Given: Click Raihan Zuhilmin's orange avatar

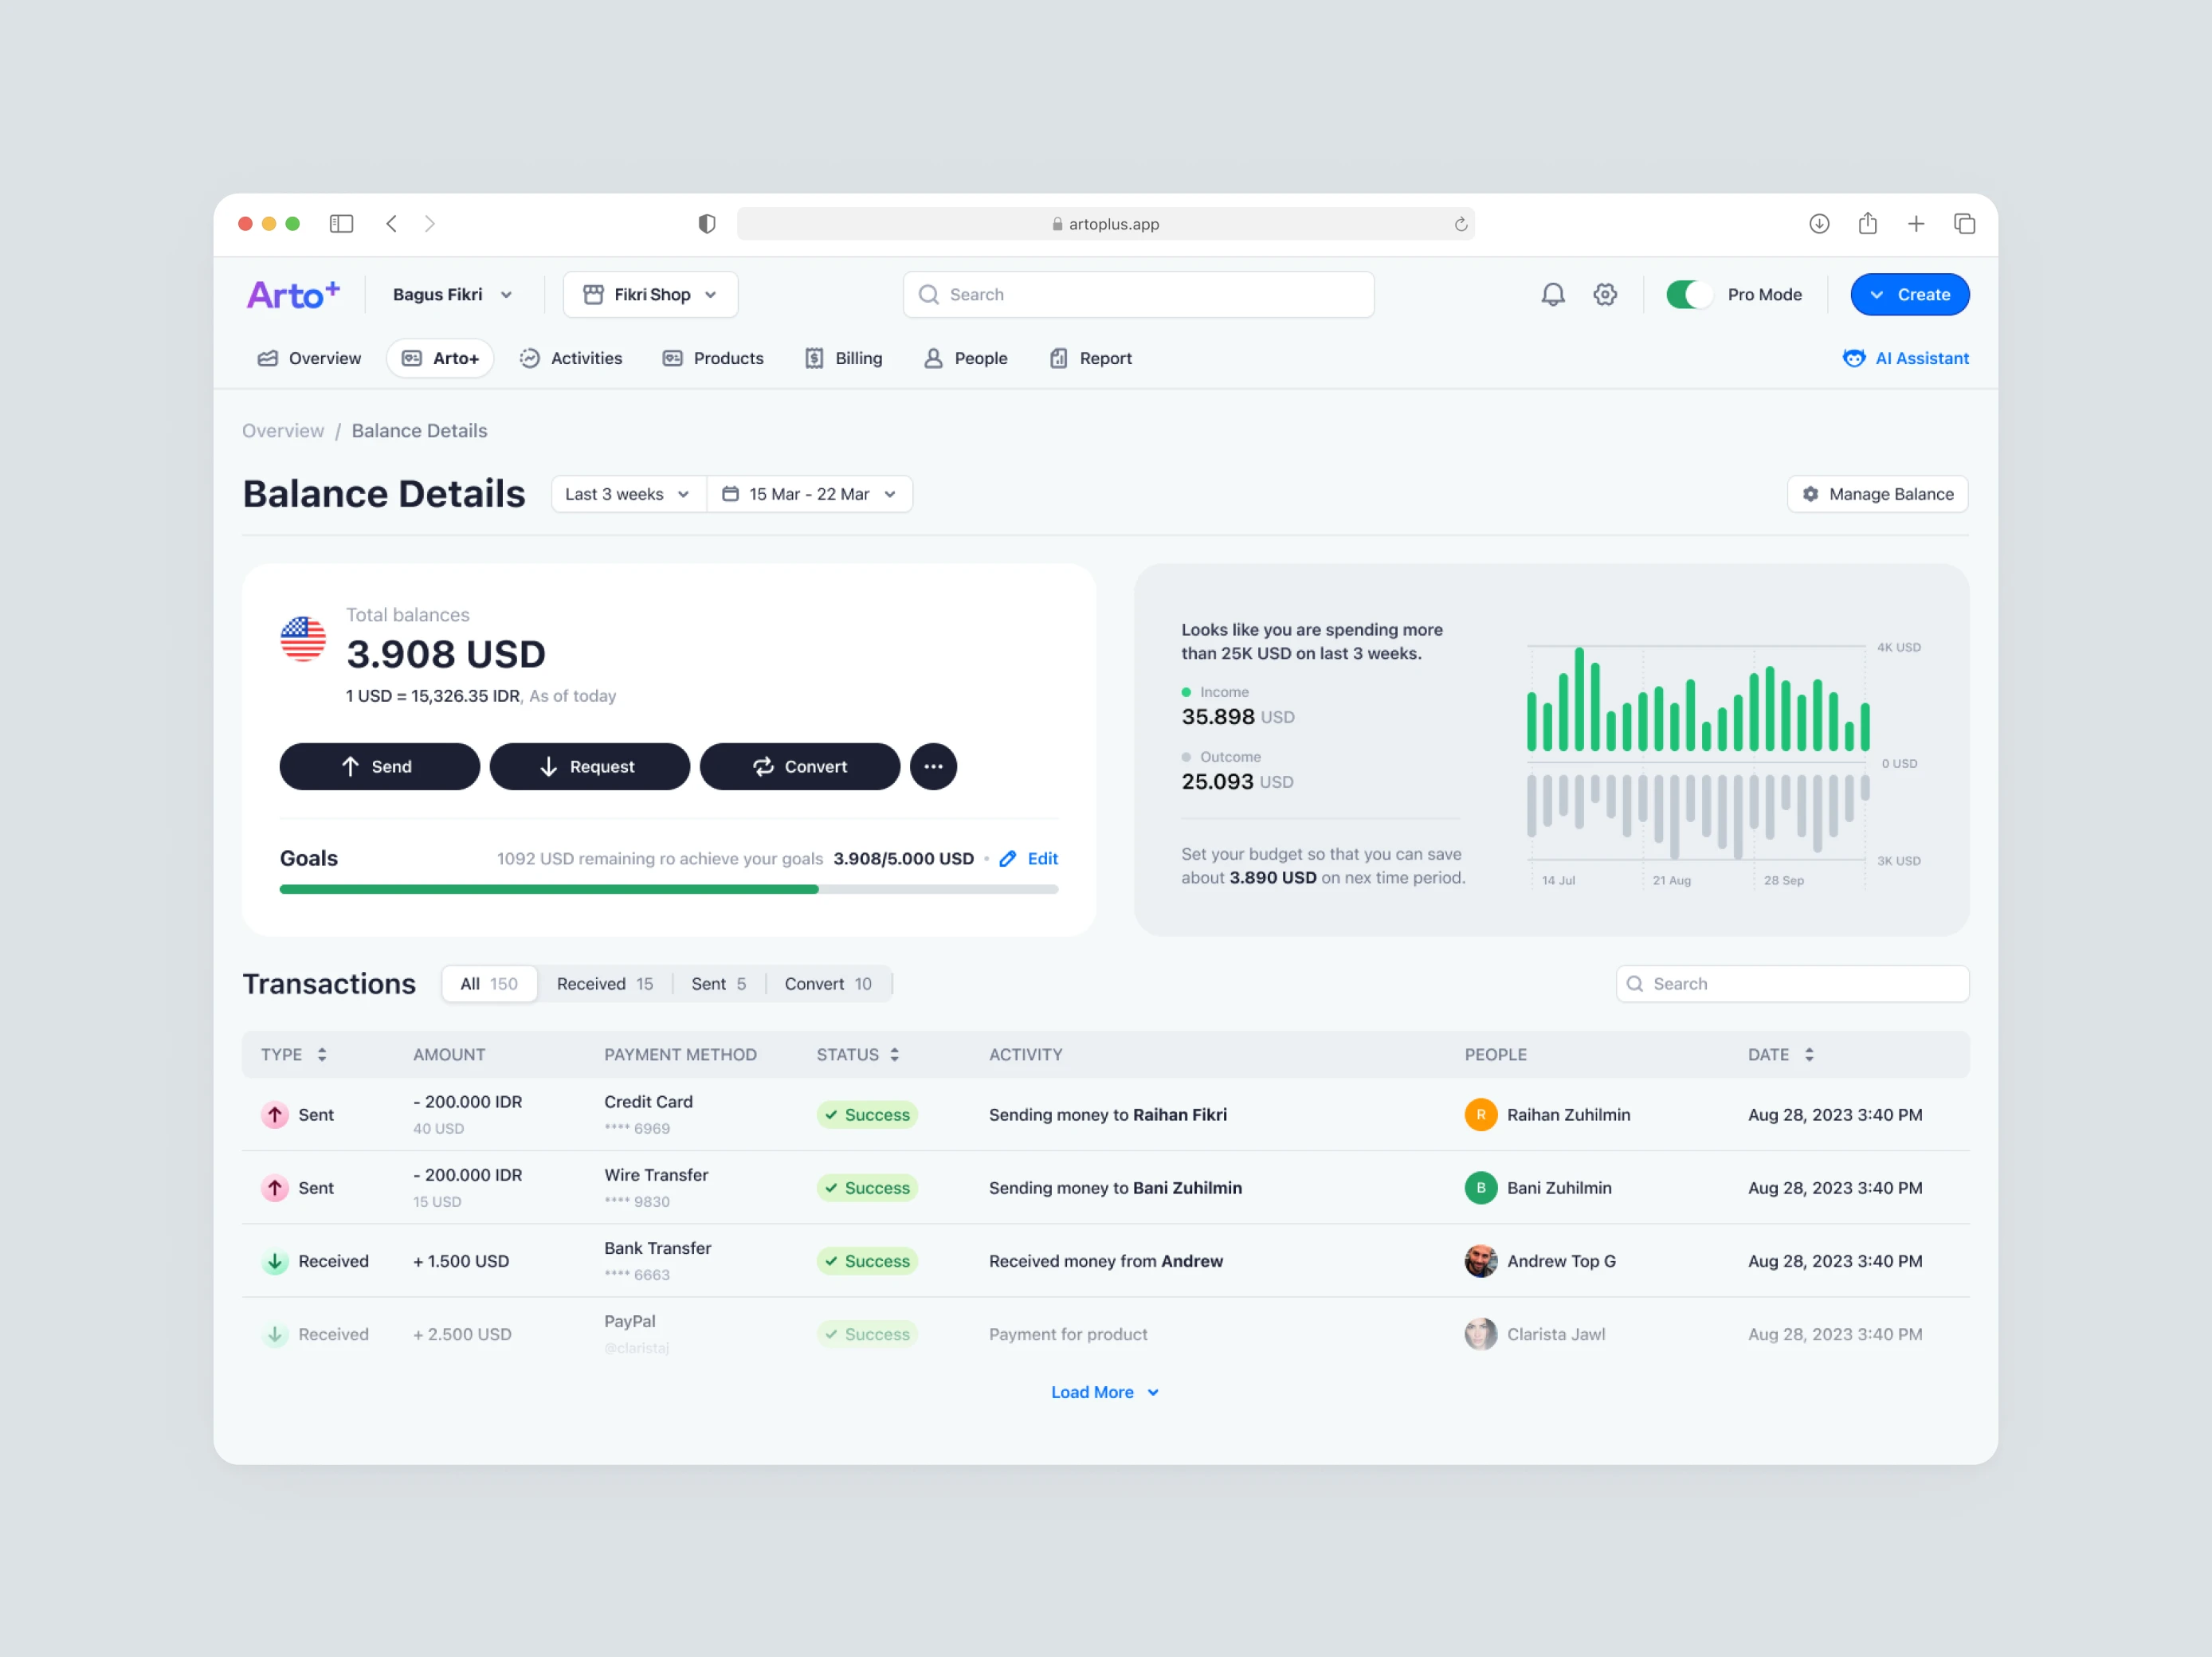Looking at the screenshot, I should 1480,1114.
